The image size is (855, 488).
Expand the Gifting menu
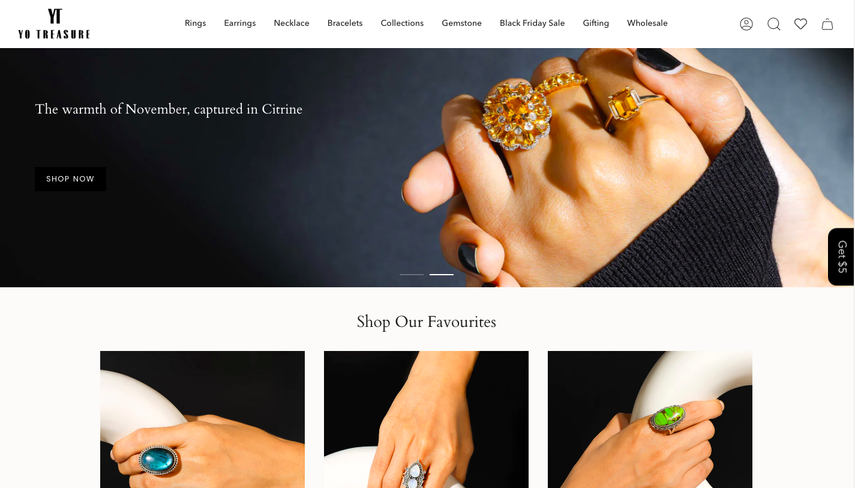pos(595,23)
